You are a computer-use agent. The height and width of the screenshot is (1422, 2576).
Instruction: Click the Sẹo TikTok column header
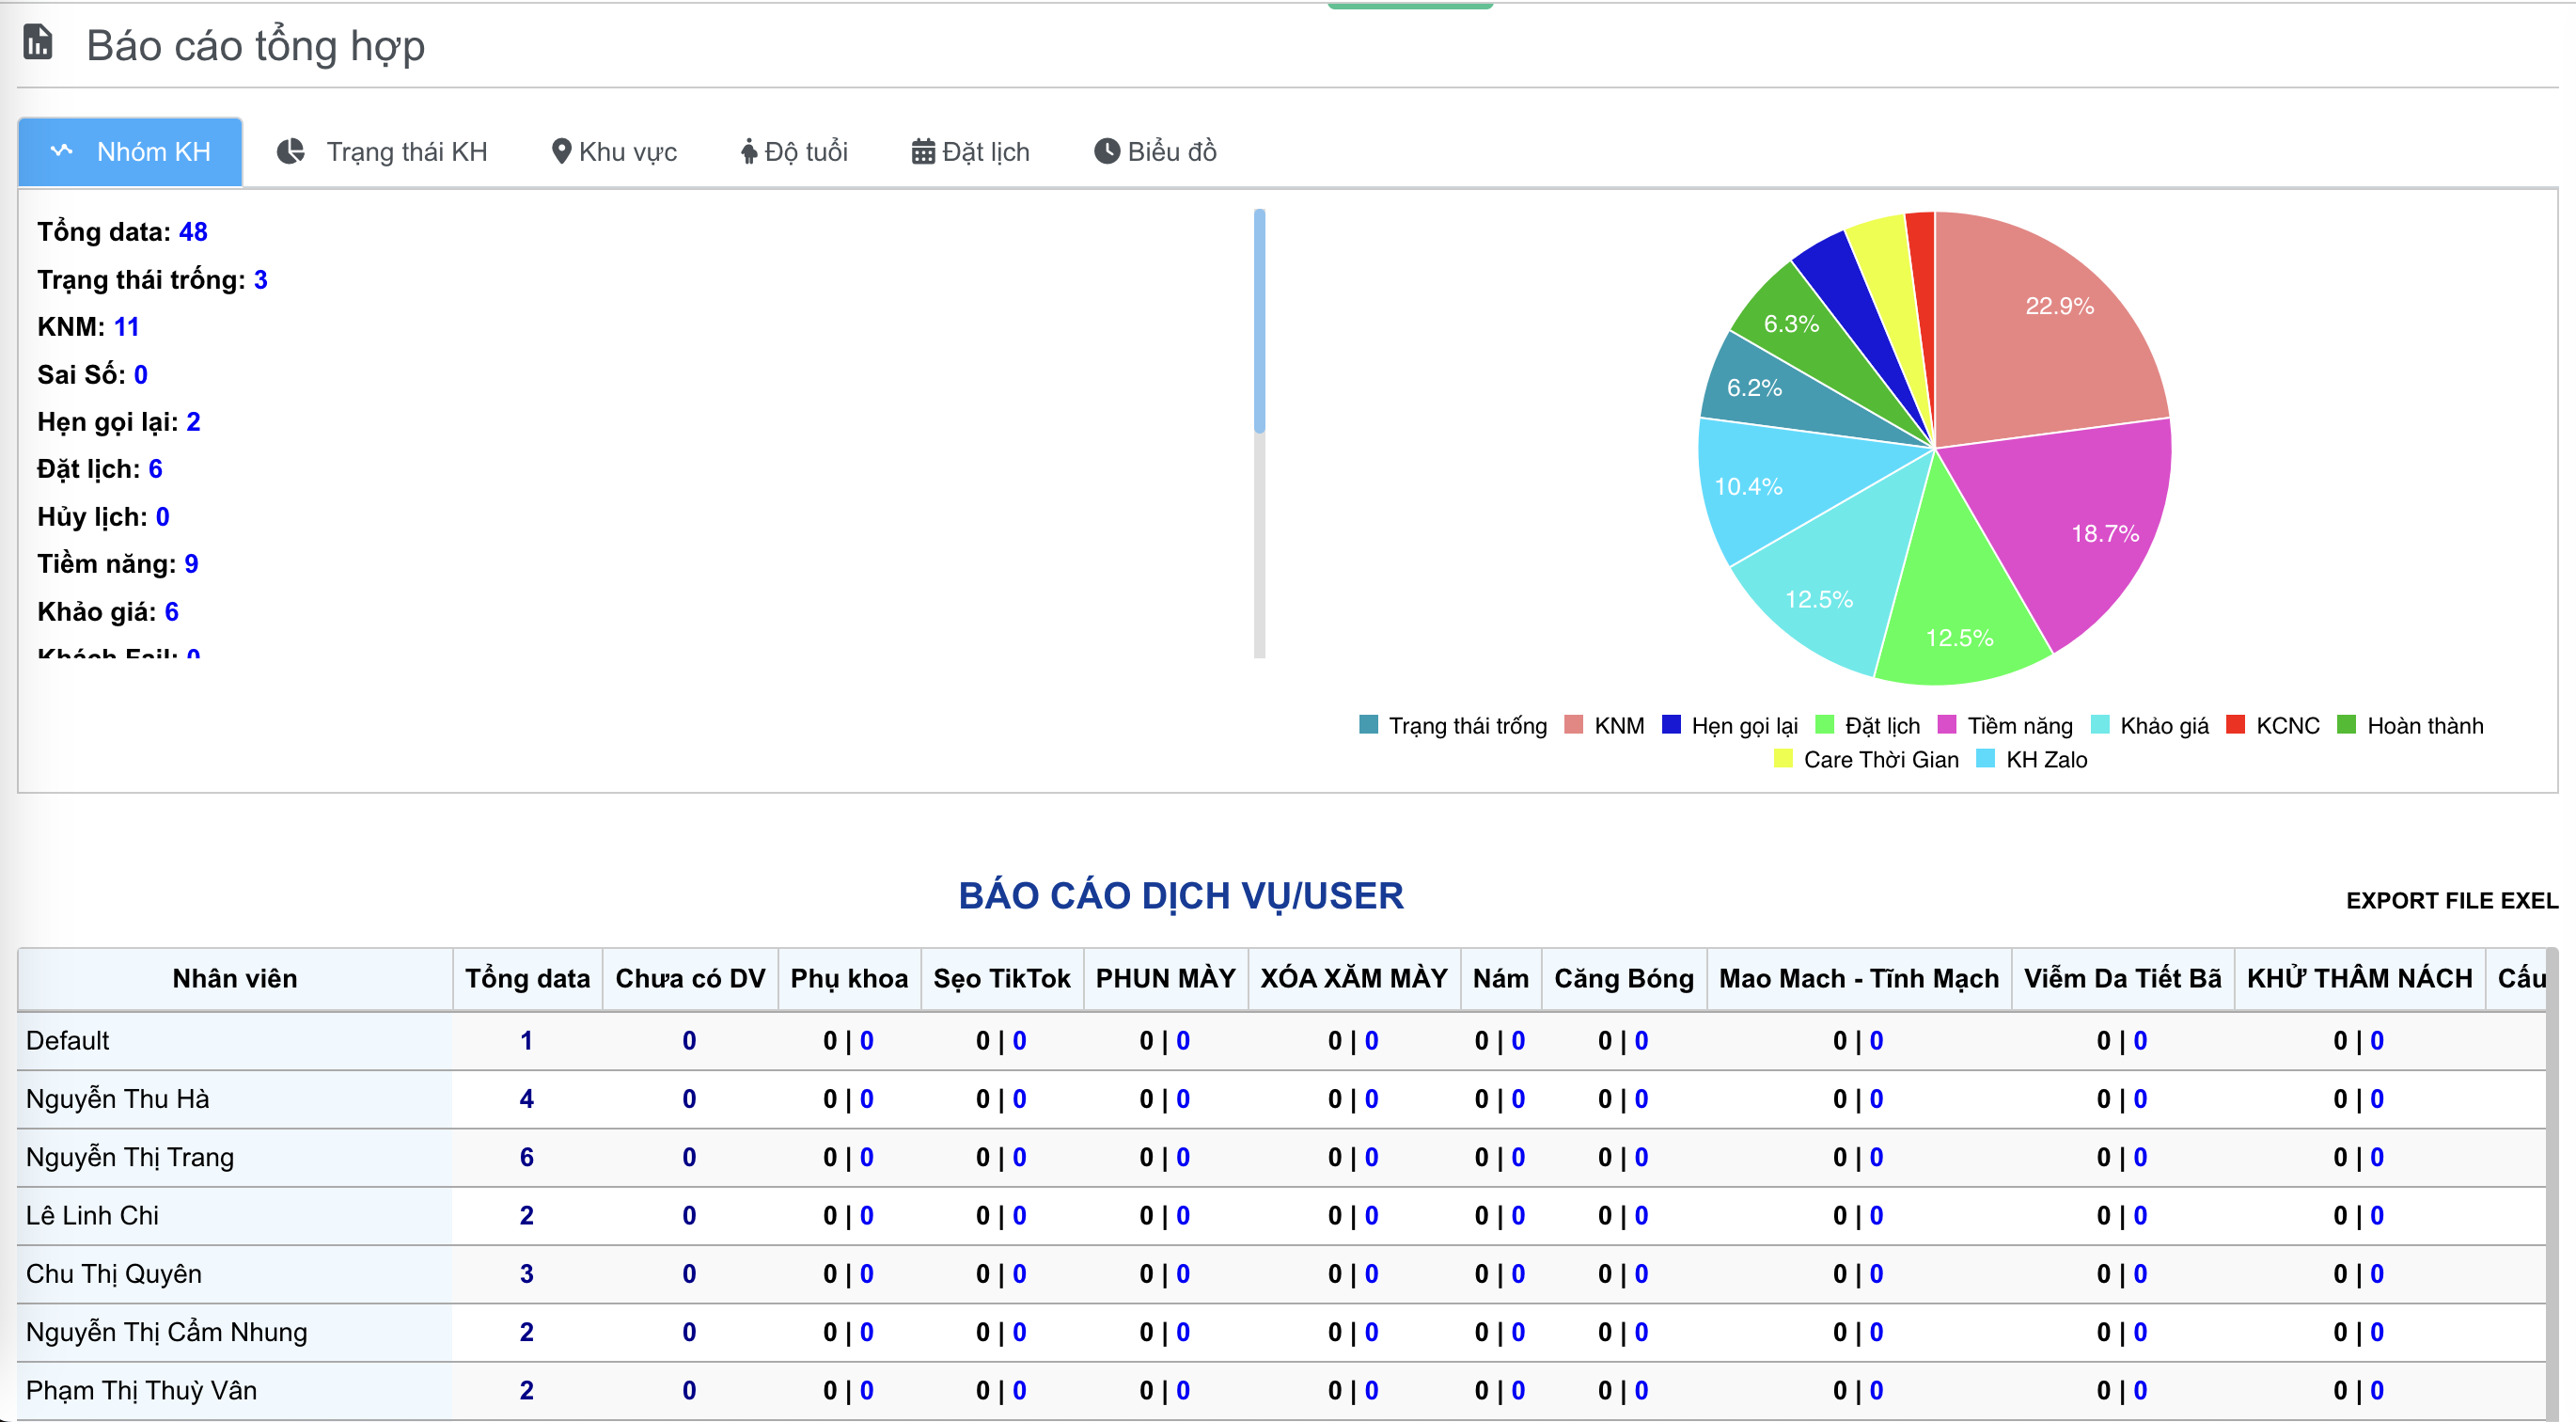(1002, 978)
